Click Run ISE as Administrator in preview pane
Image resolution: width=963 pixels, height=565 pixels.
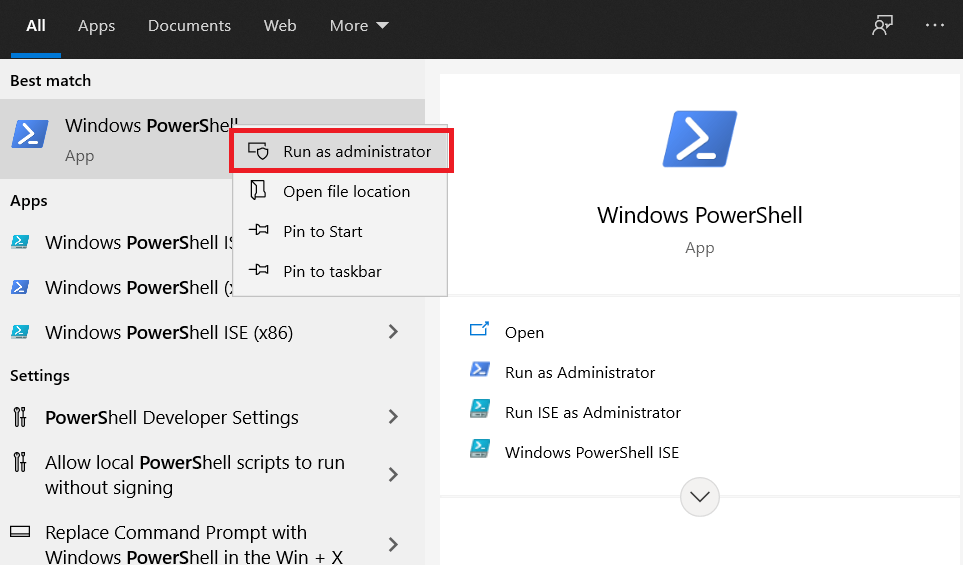pos(593,412)
